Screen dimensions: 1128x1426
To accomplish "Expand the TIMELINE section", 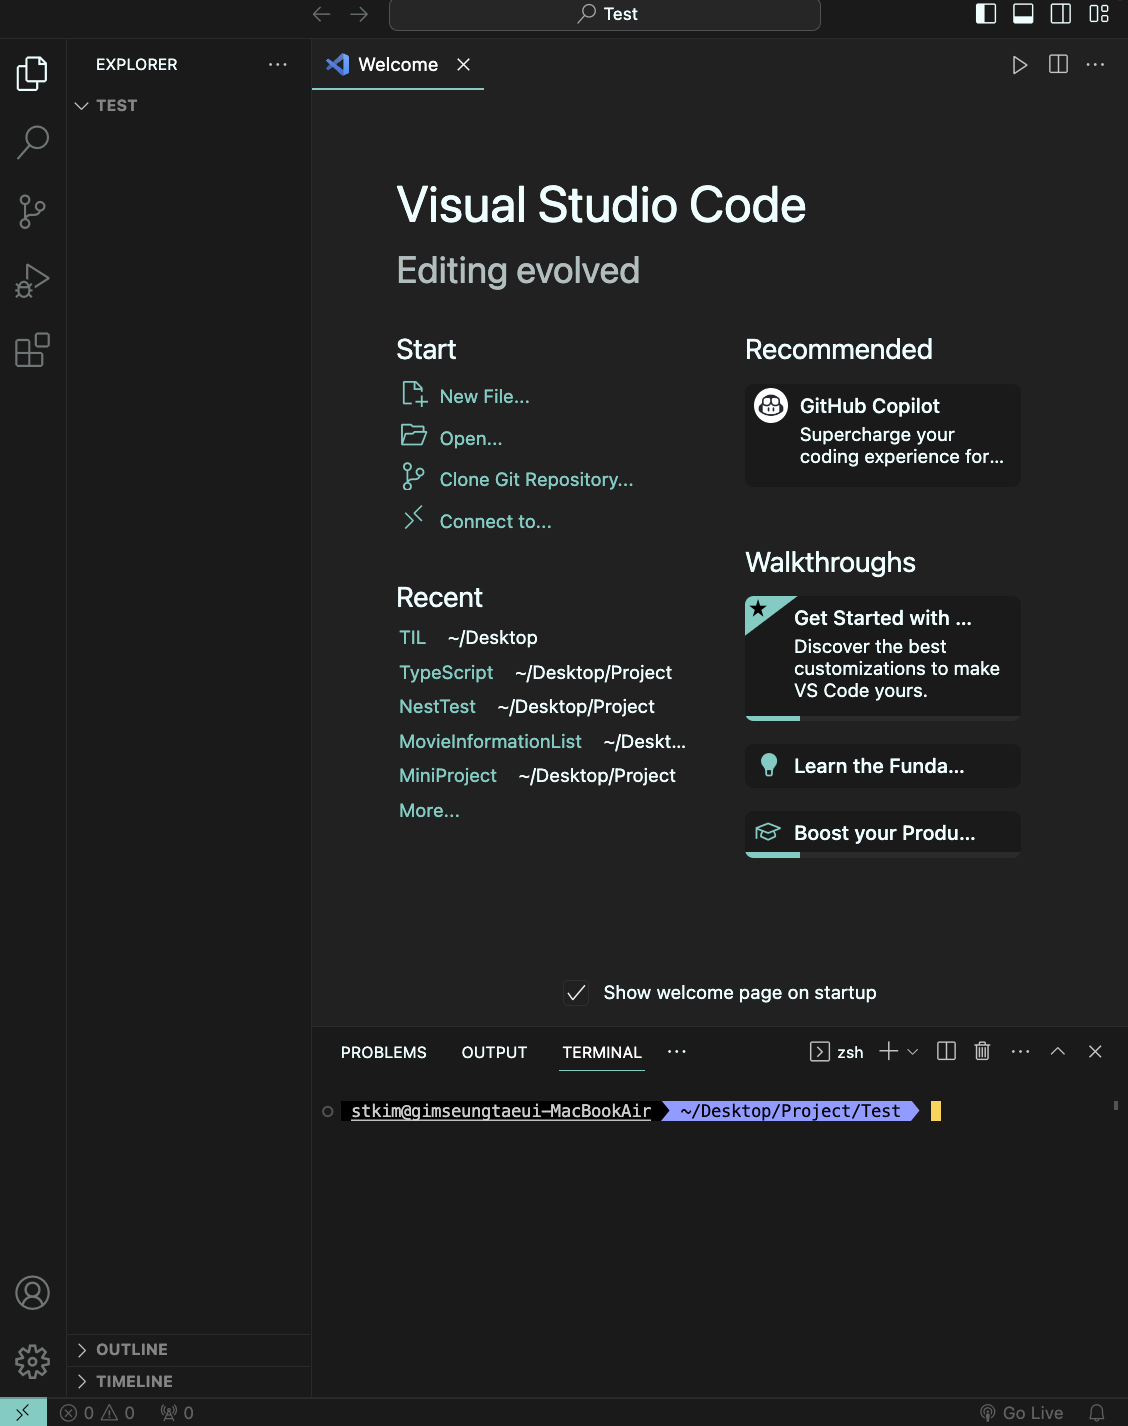I will pos(189,1381).
